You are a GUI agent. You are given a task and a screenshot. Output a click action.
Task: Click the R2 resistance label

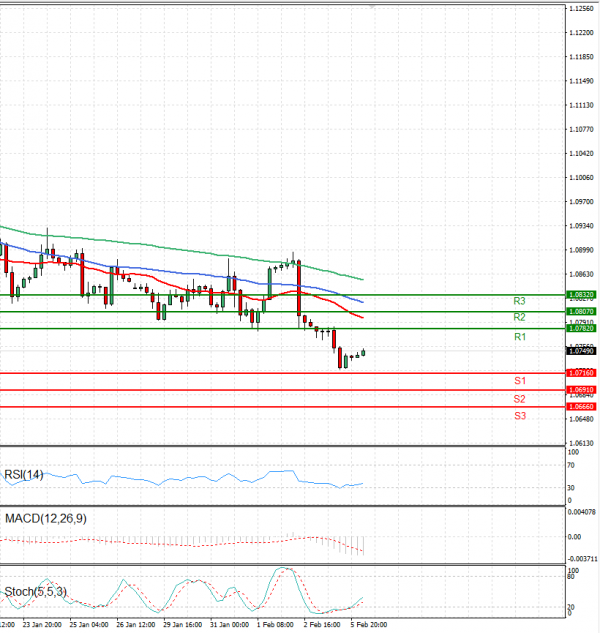click(x=519, y=317)
